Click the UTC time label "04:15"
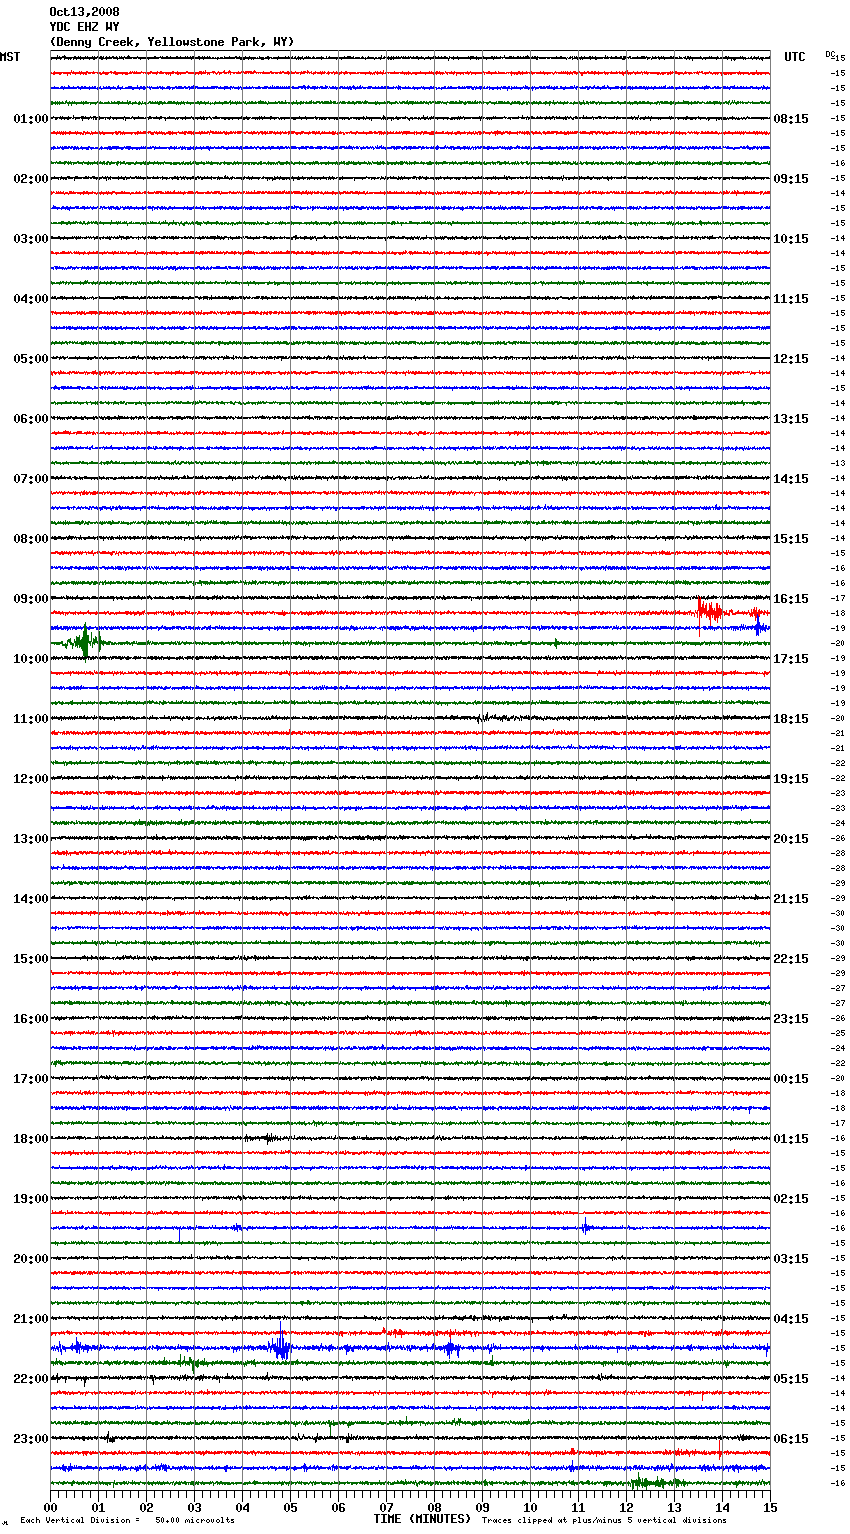This screenshot has height=1534, width=850. pos(791,1319)
